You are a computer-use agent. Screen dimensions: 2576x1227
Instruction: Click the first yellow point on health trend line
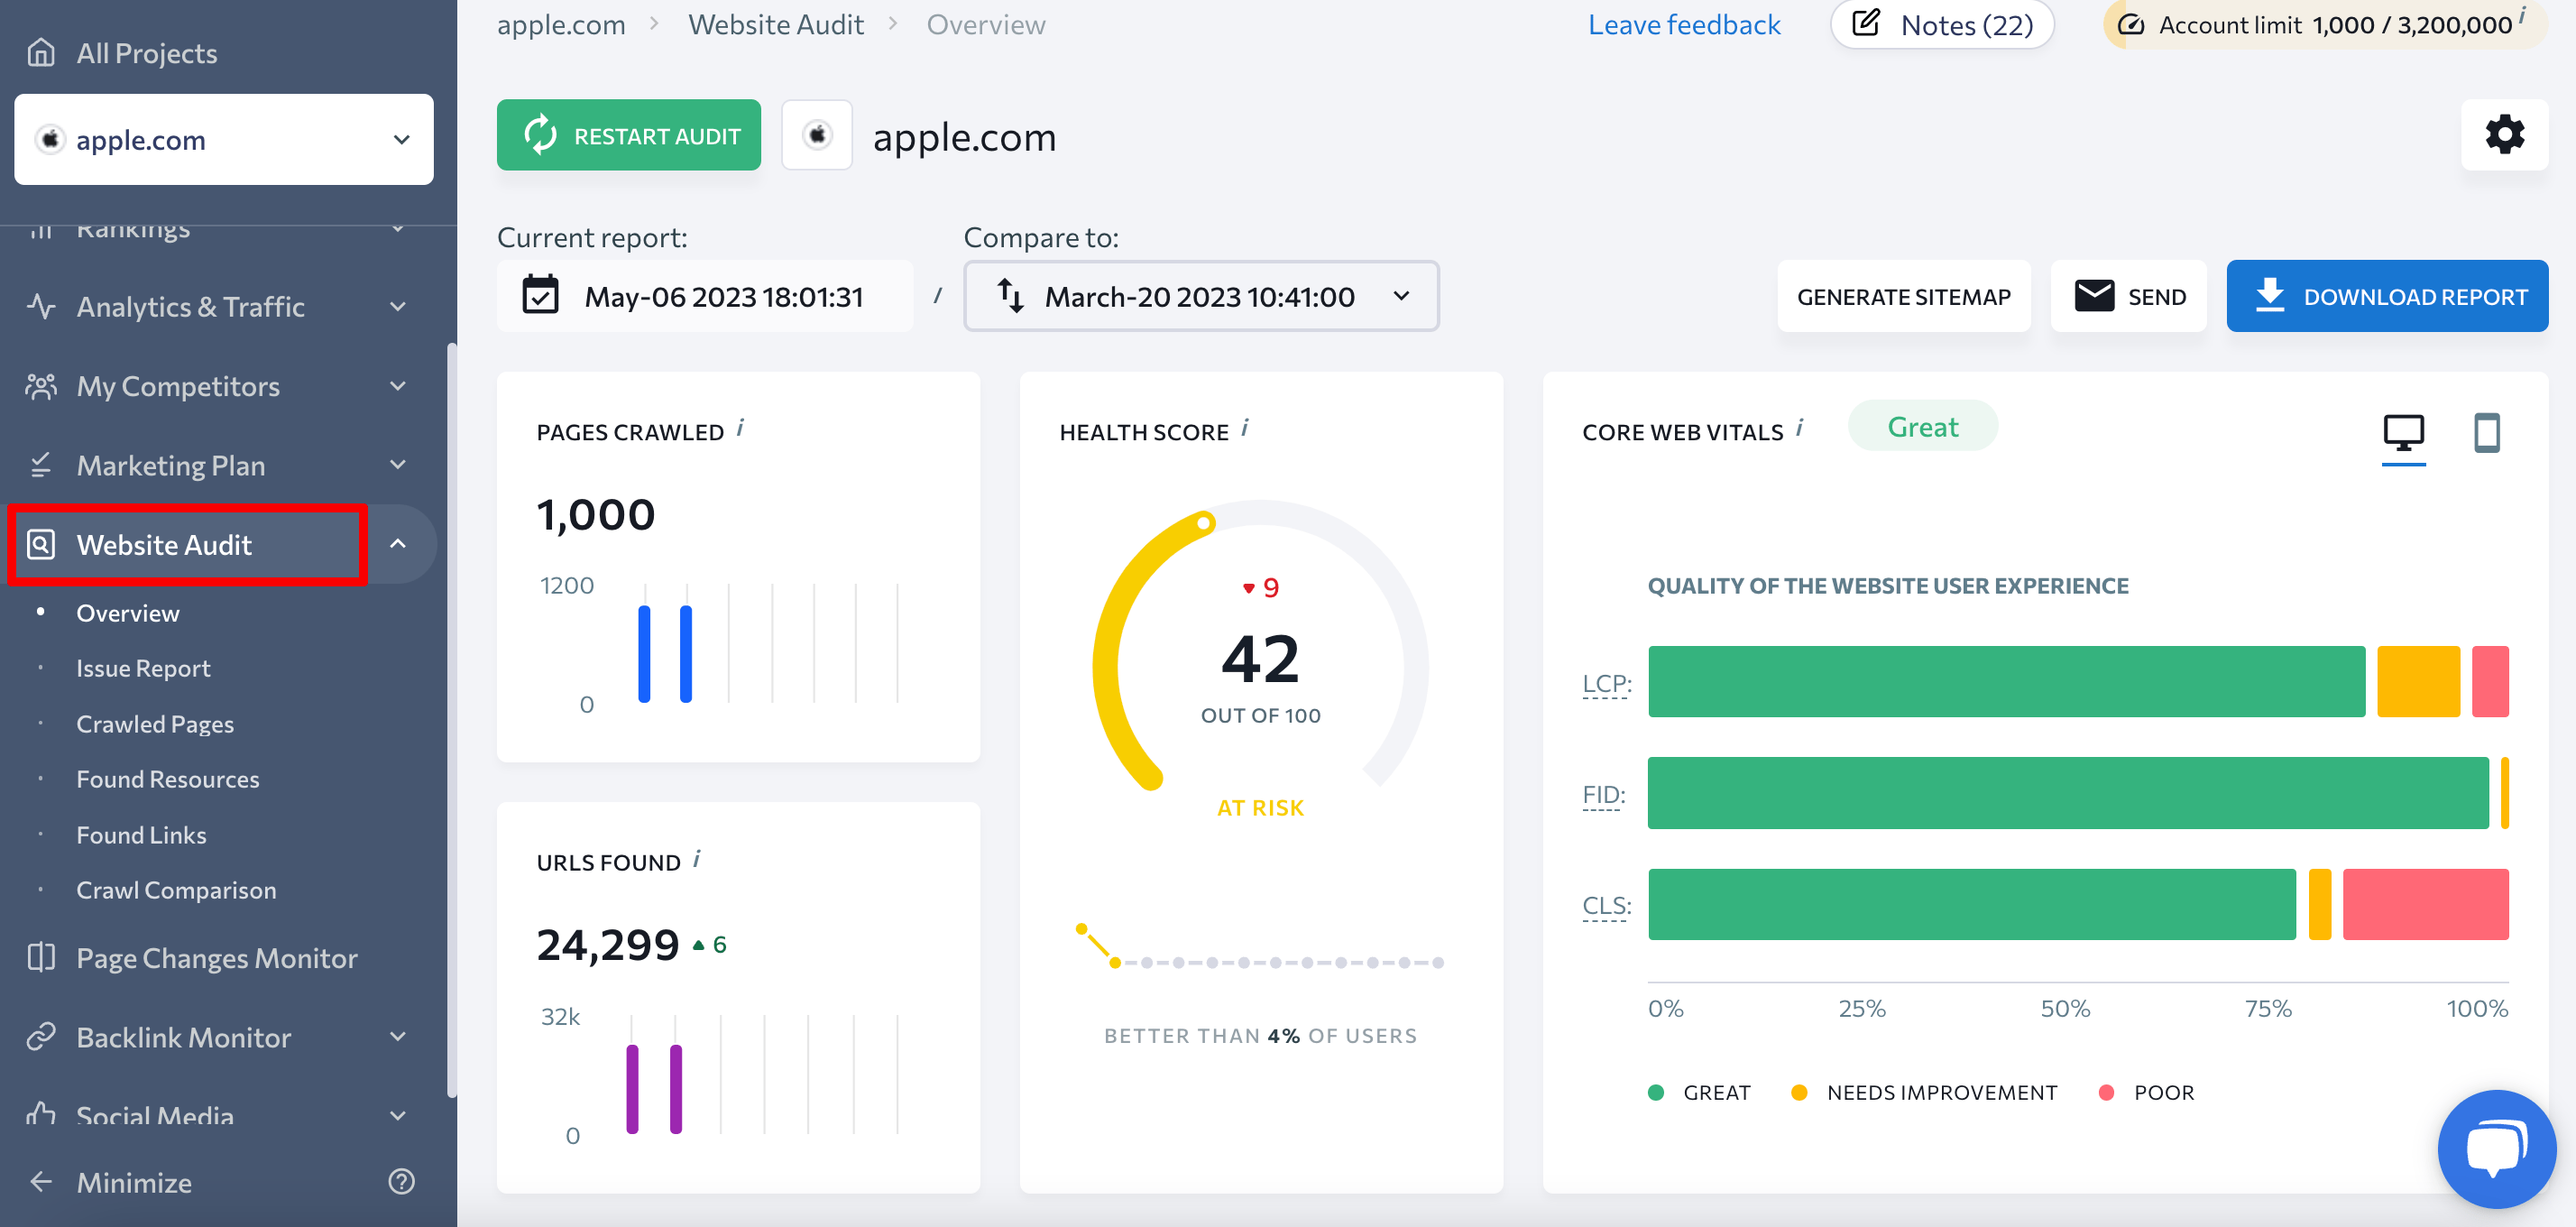(x=1081, y=929)
